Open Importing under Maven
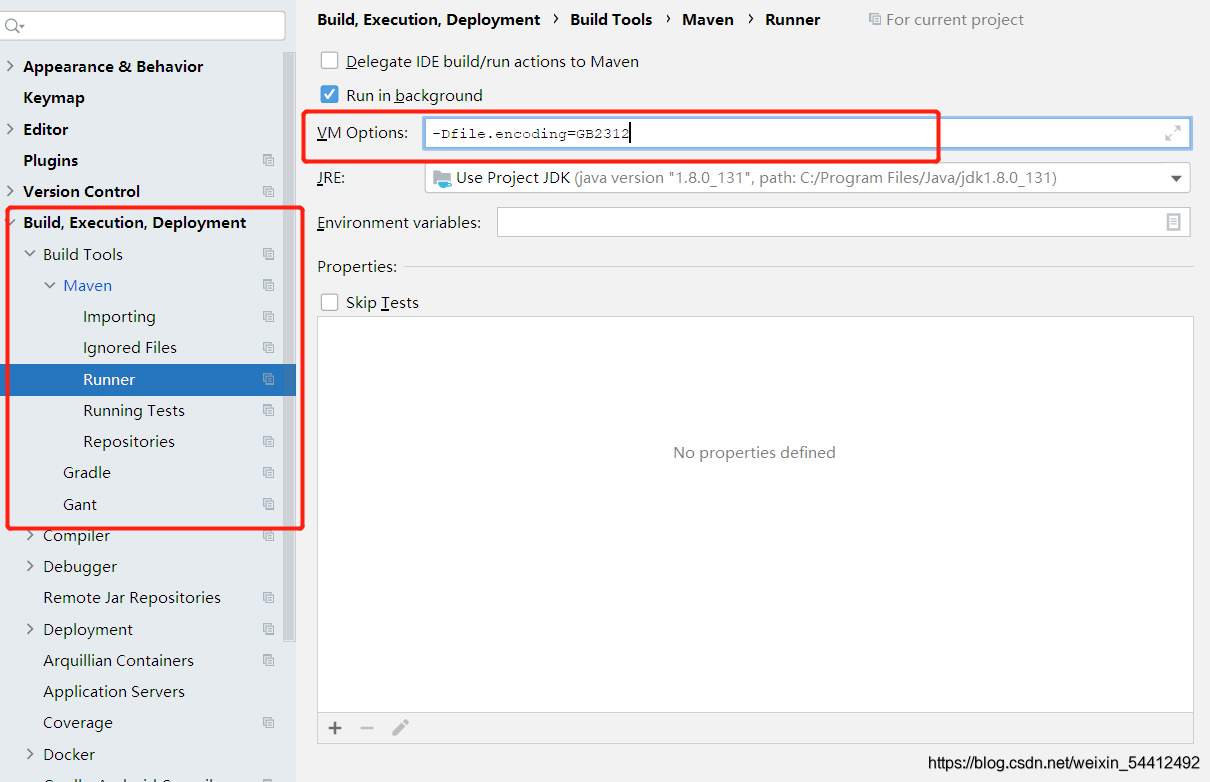The width and height of the screenshot is (1210, 782). point(119,316)
